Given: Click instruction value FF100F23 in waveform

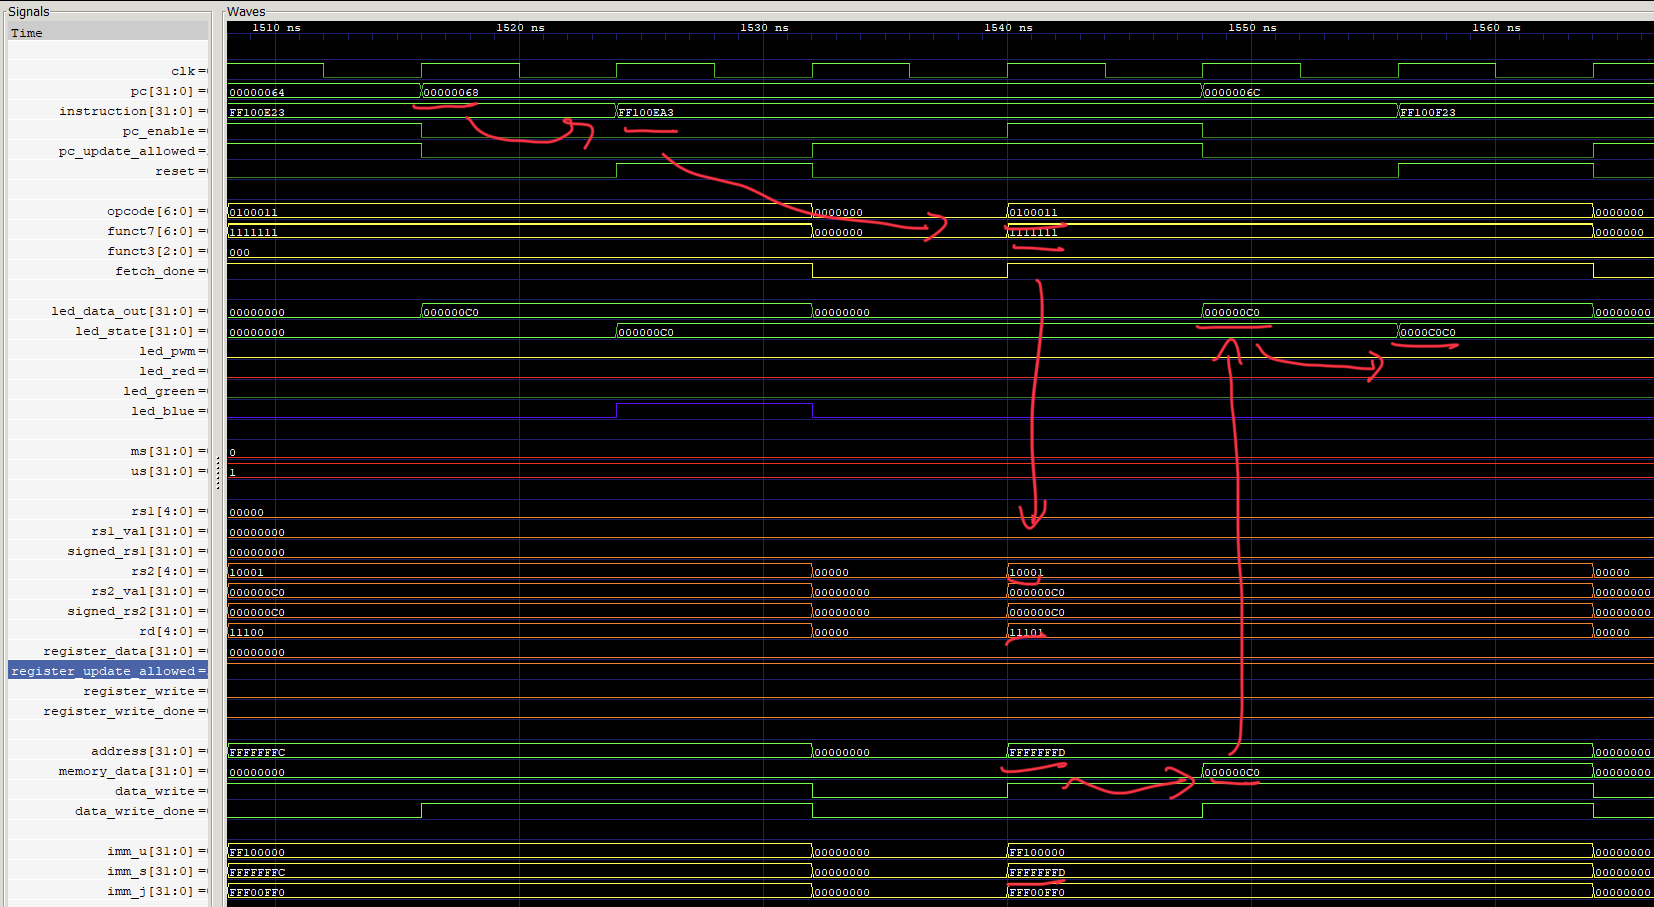Looking at the screenshot, I should pos(1428,112).
